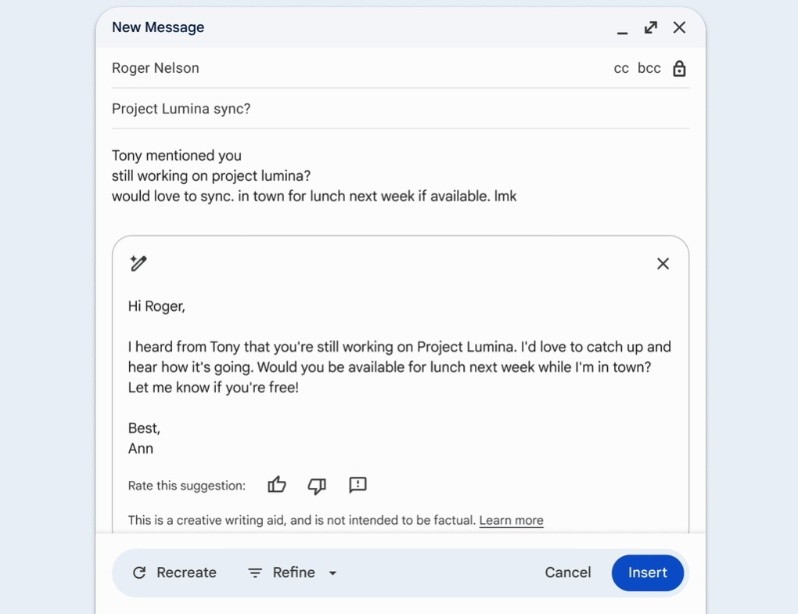Add bcc recipients

(649, 69)
